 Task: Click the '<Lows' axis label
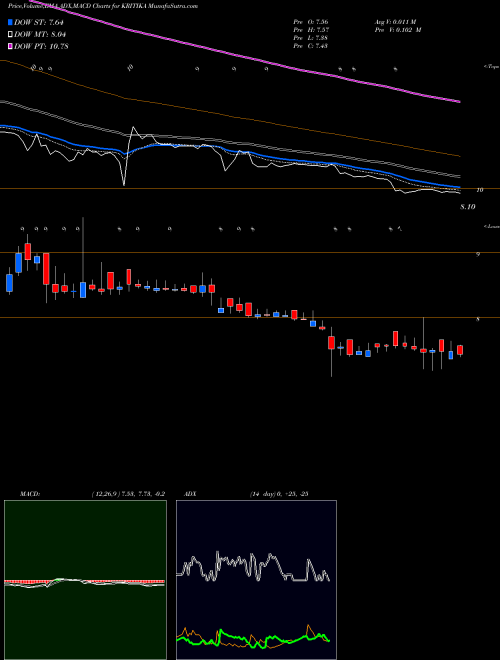point(491,226)
